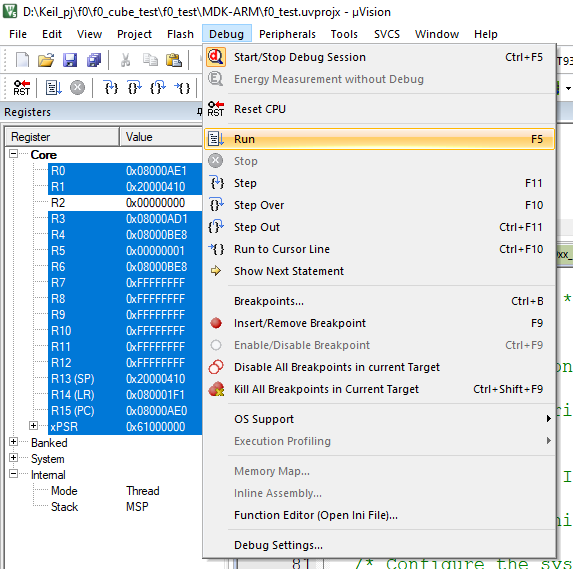The height and width of the screenshot is (569, 573).
Task: Click Run to Cursor toolbar icon
Action: [182, 88]
